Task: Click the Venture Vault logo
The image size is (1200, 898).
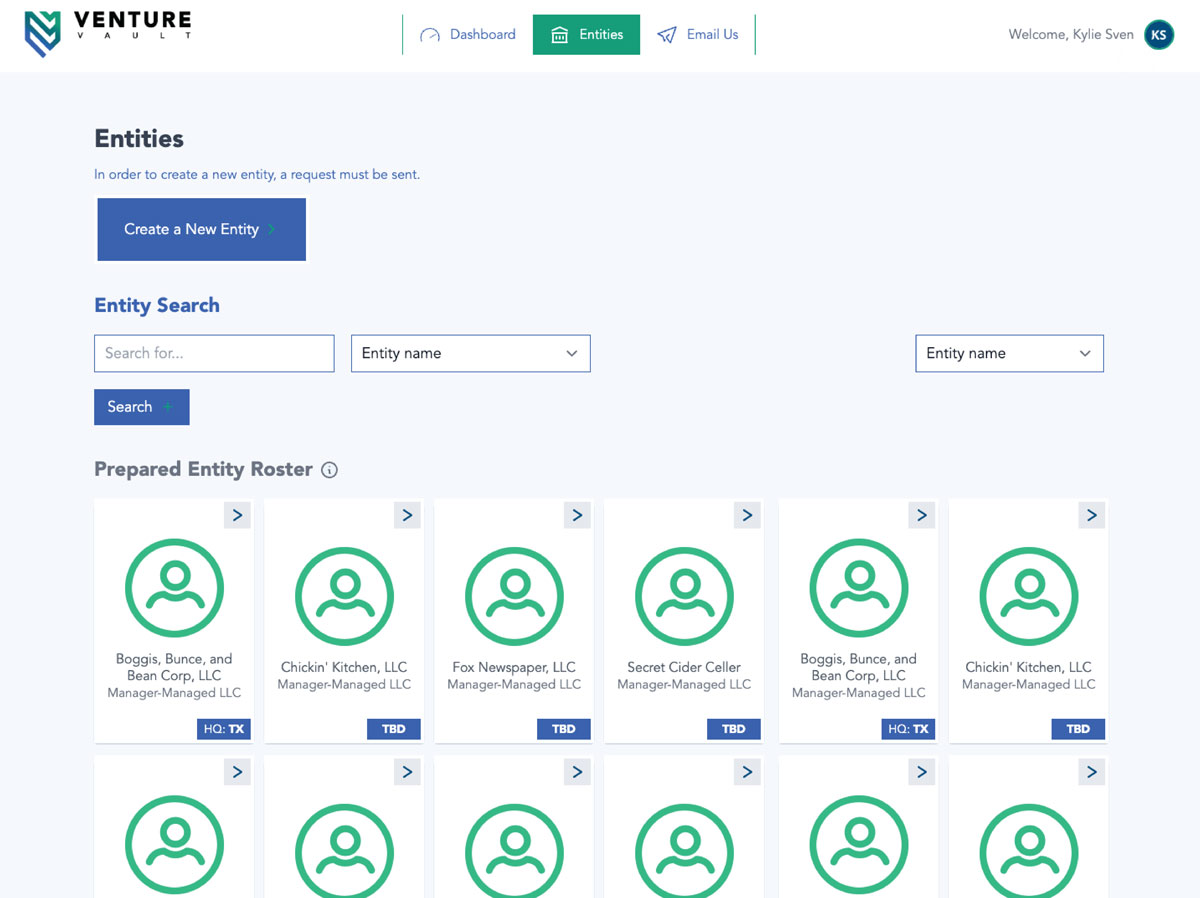Action: (107, 34)
